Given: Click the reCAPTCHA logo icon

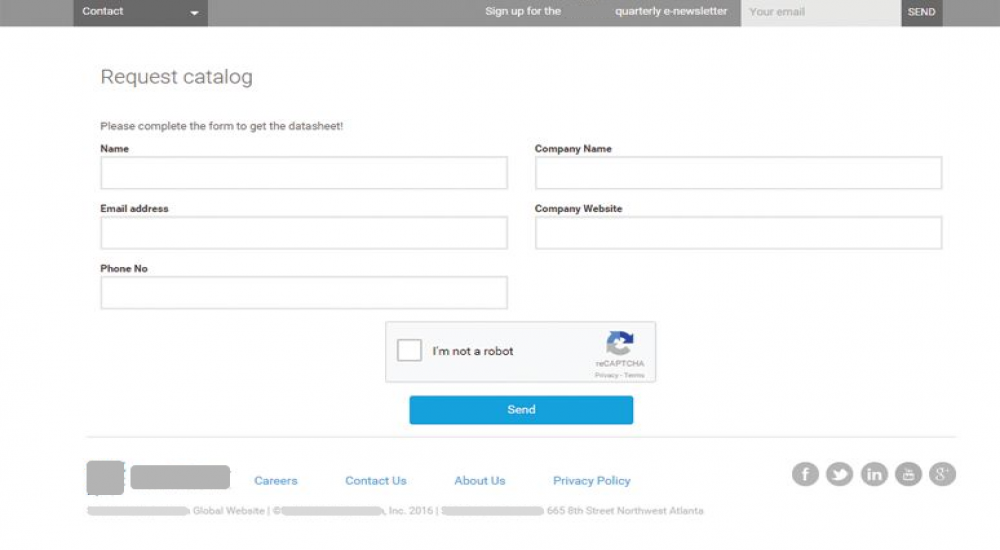Looking at the screenshot, I should (x=620, y=344).
